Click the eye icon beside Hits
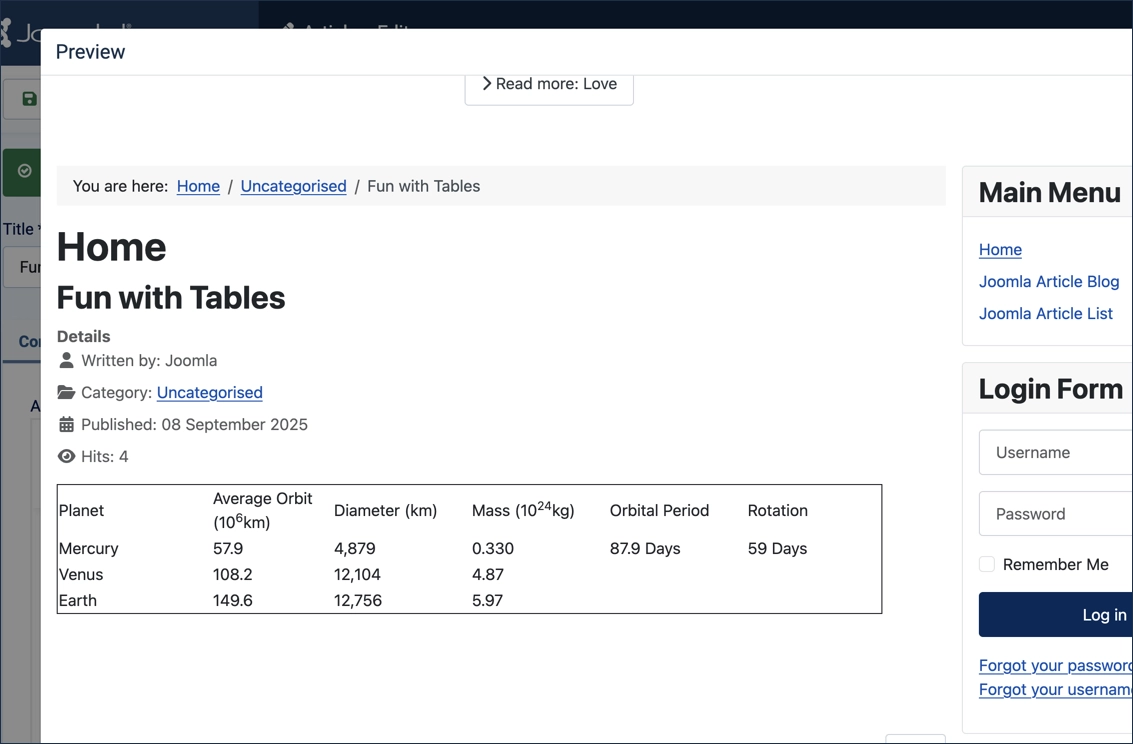Screen dimensions: 1133x744 [65, 456]
